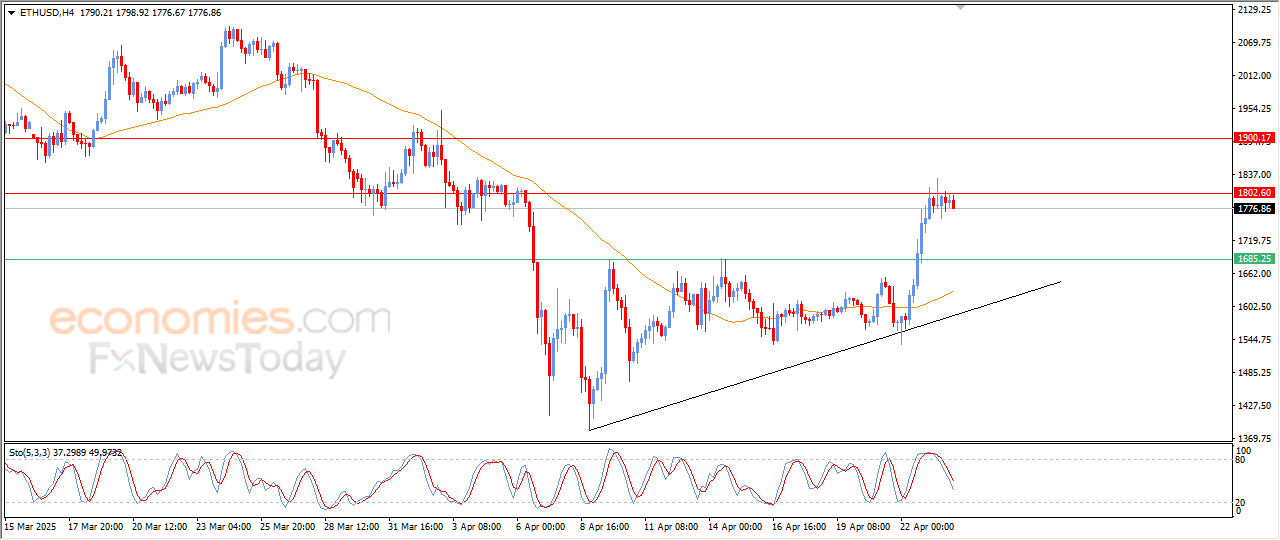This screenshot has height=540, width=1280.
Task: Click the 23 Mar 04:00 time label
Action: pos(224,525)
